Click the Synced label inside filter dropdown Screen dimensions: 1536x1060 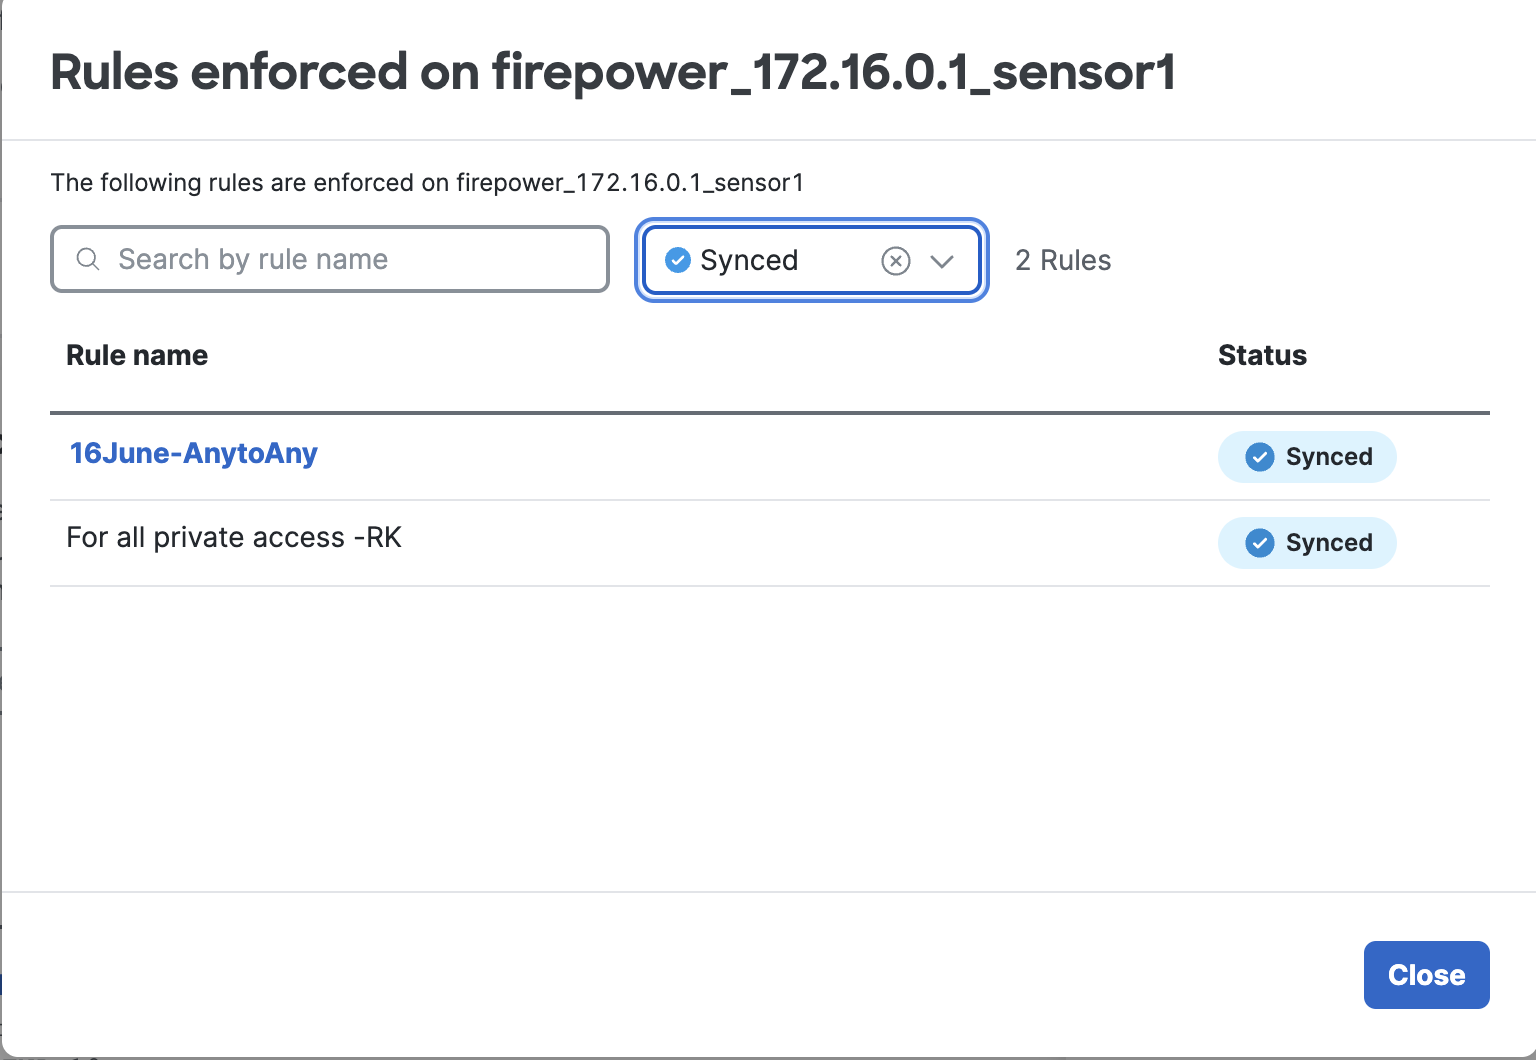tap(749, 261)
